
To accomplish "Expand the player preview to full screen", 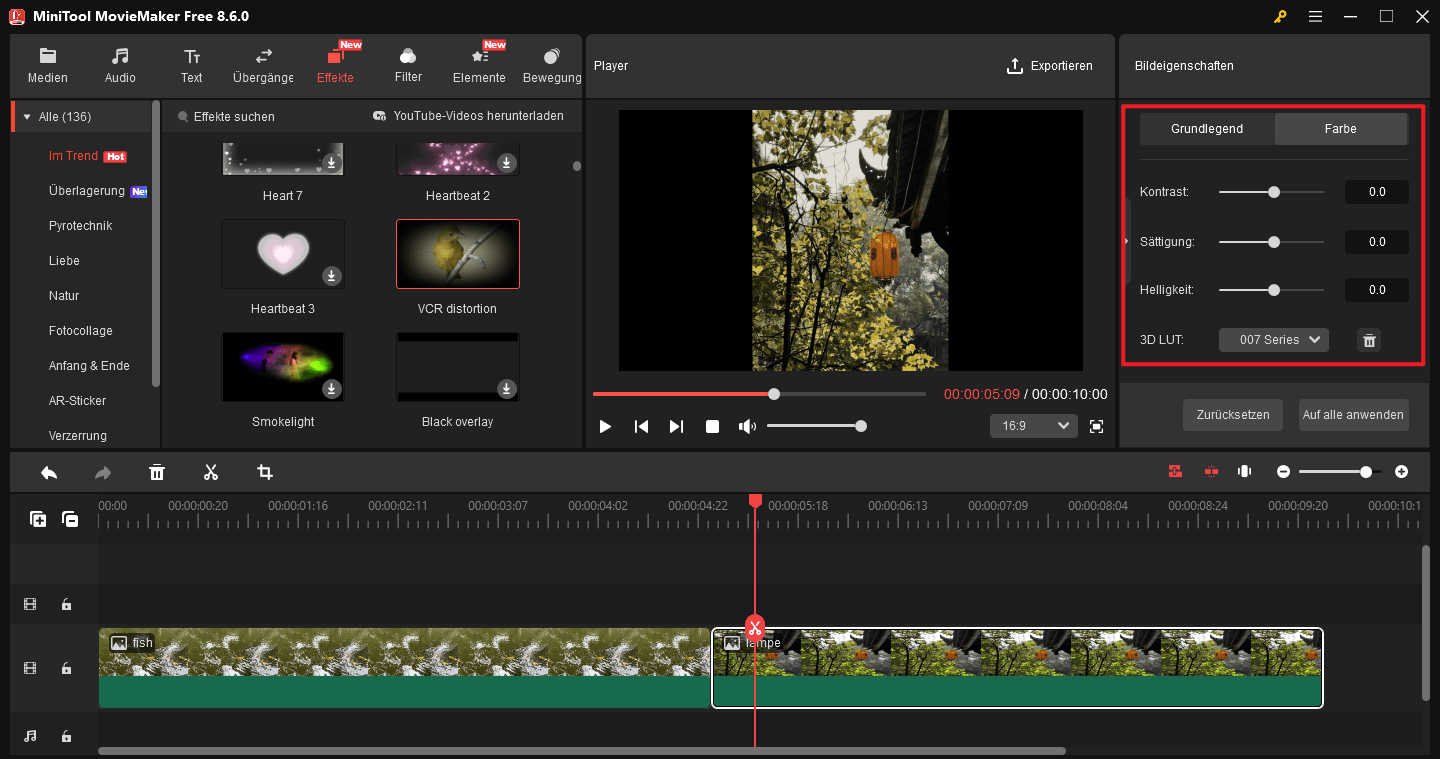I will click(1096, 426).
